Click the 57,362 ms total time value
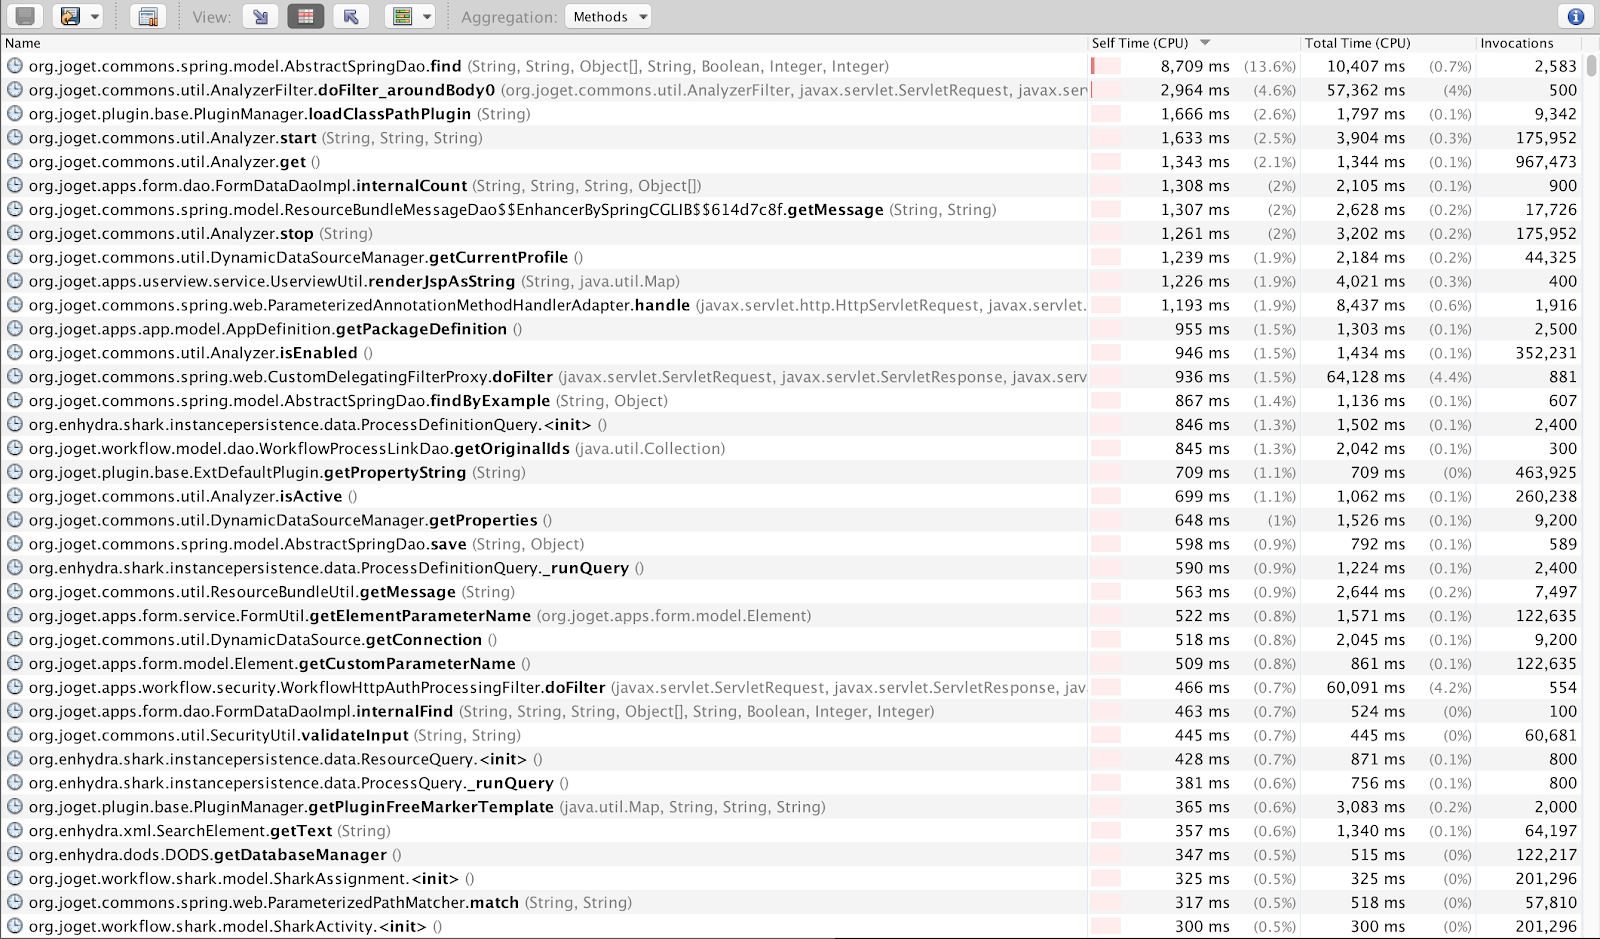 (x=1366, y=90)
